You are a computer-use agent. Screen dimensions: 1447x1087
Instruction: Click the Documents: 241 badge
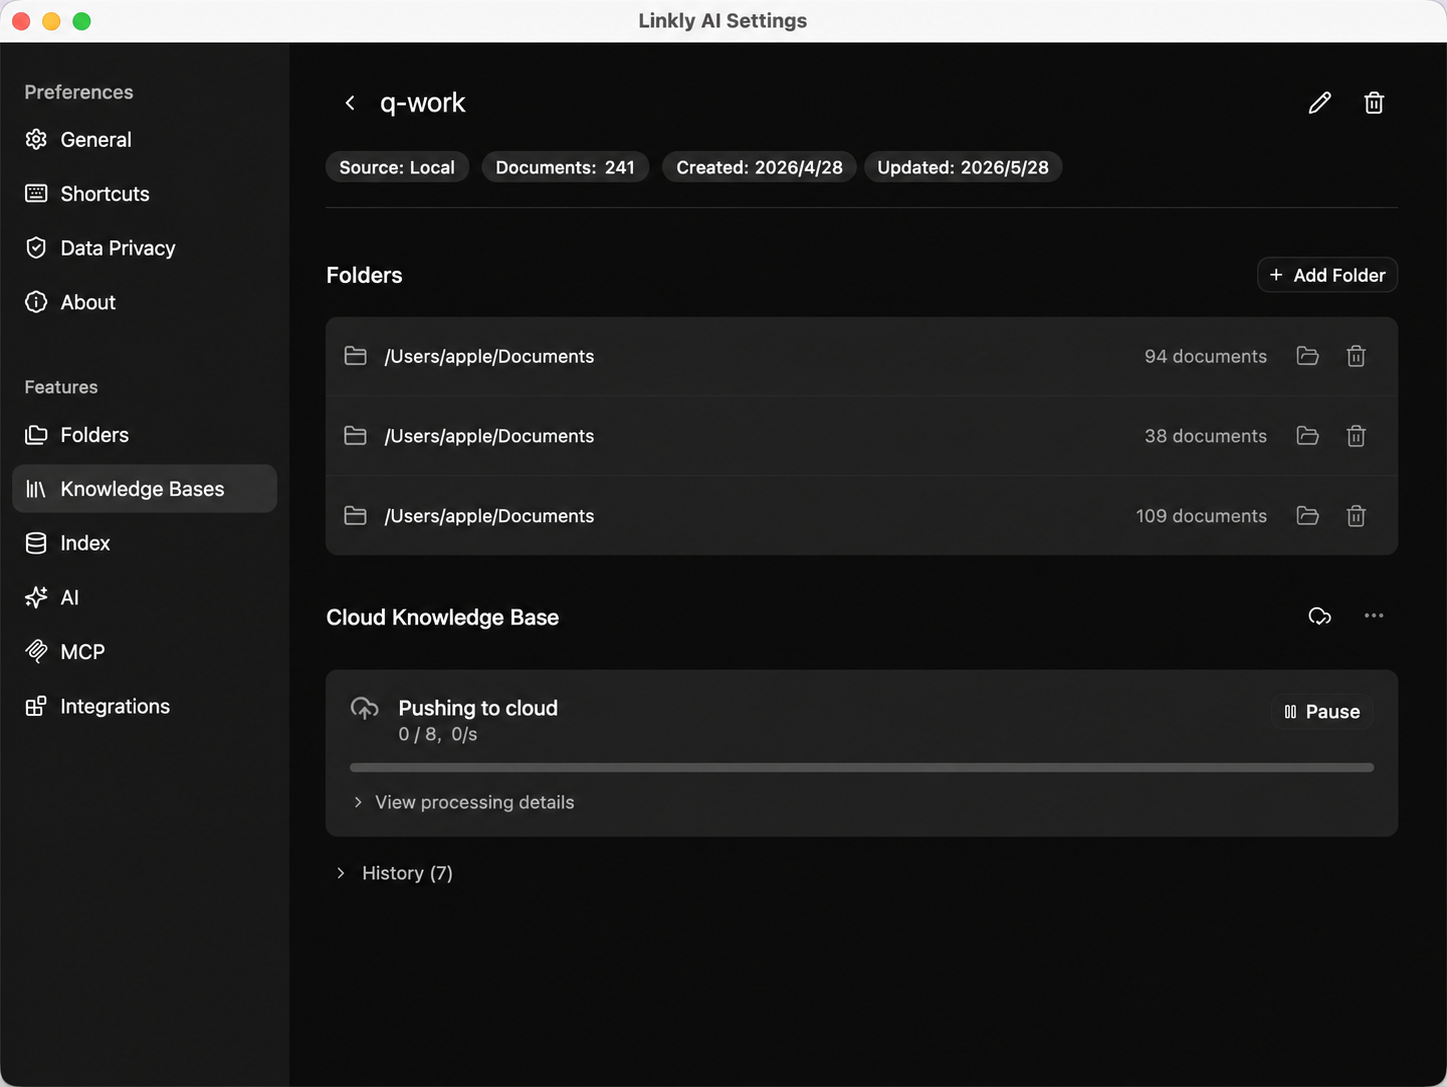pos(565,167)
